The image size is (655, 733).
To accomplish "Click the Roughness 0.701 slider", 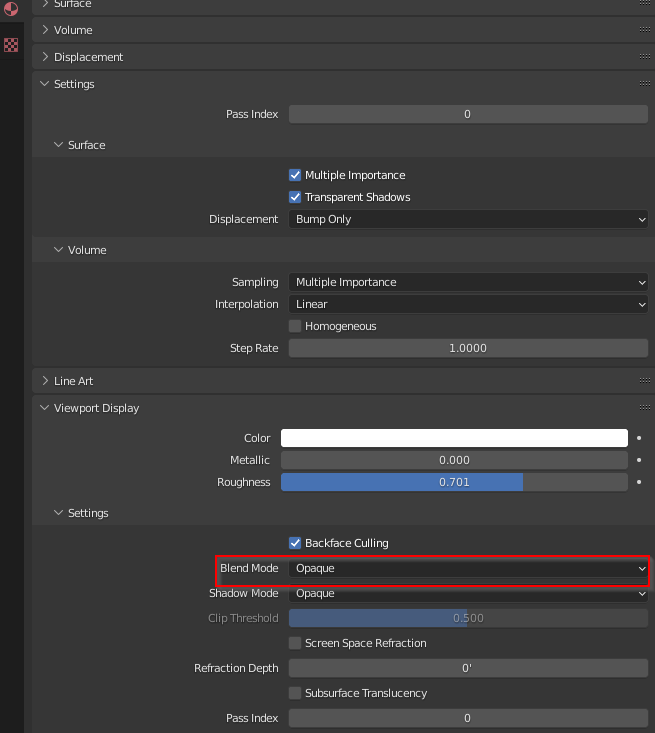I will 454,482.
